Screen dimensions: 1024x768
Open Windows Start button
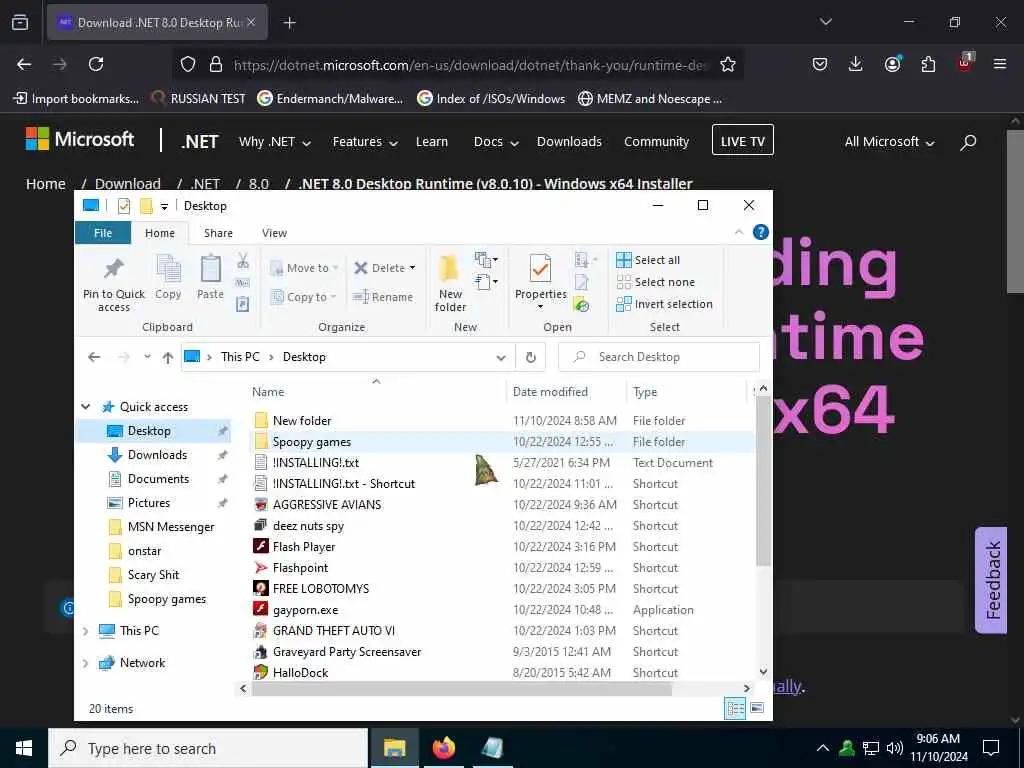click(24, 748)
